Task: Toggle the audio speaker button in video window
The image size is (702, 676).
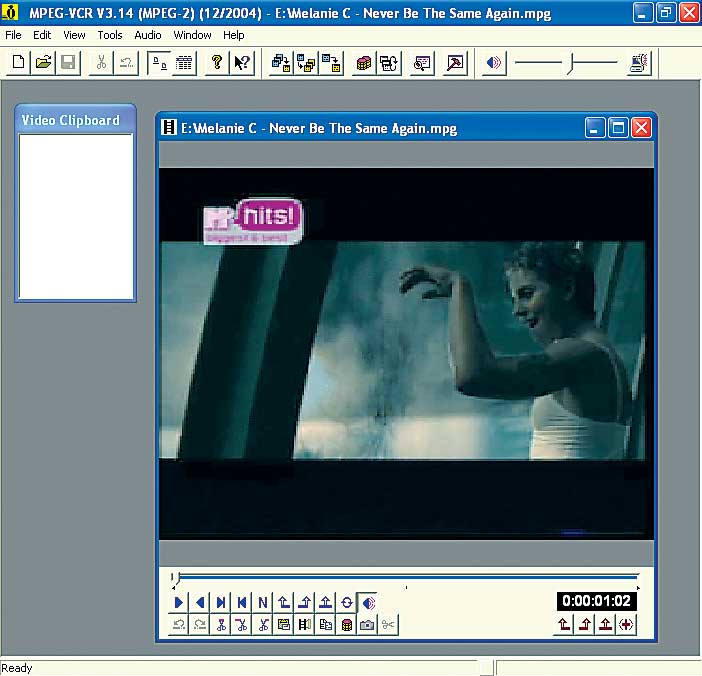Action: (x=368, y=603)
